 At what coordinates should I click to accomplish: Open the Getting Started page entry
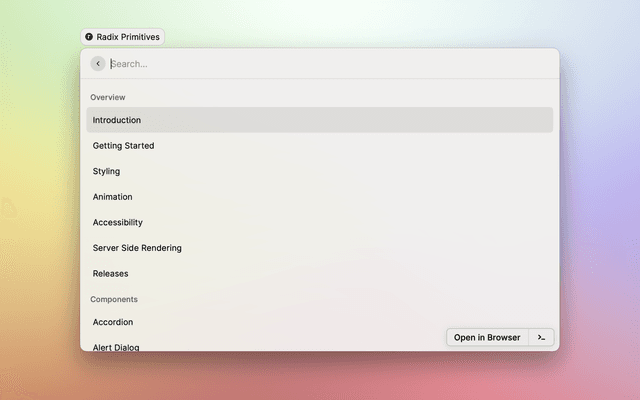(123, 146)
